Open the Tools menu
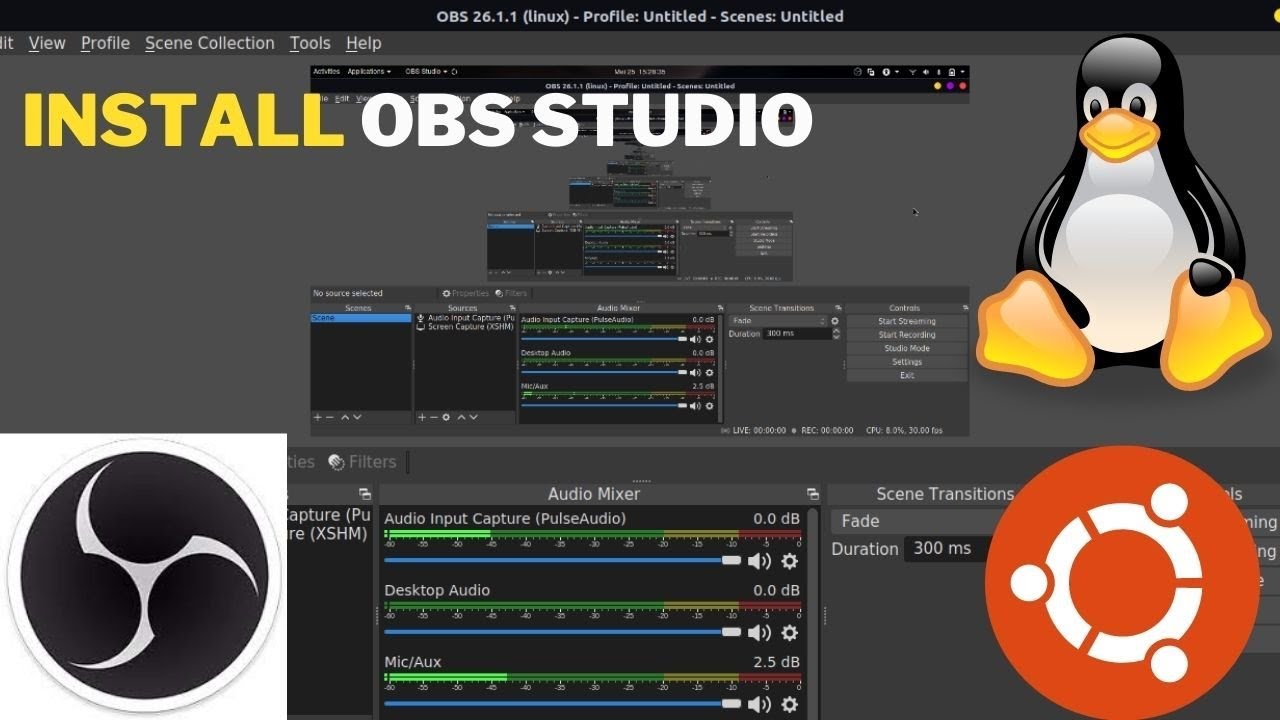 coord(310,43)
